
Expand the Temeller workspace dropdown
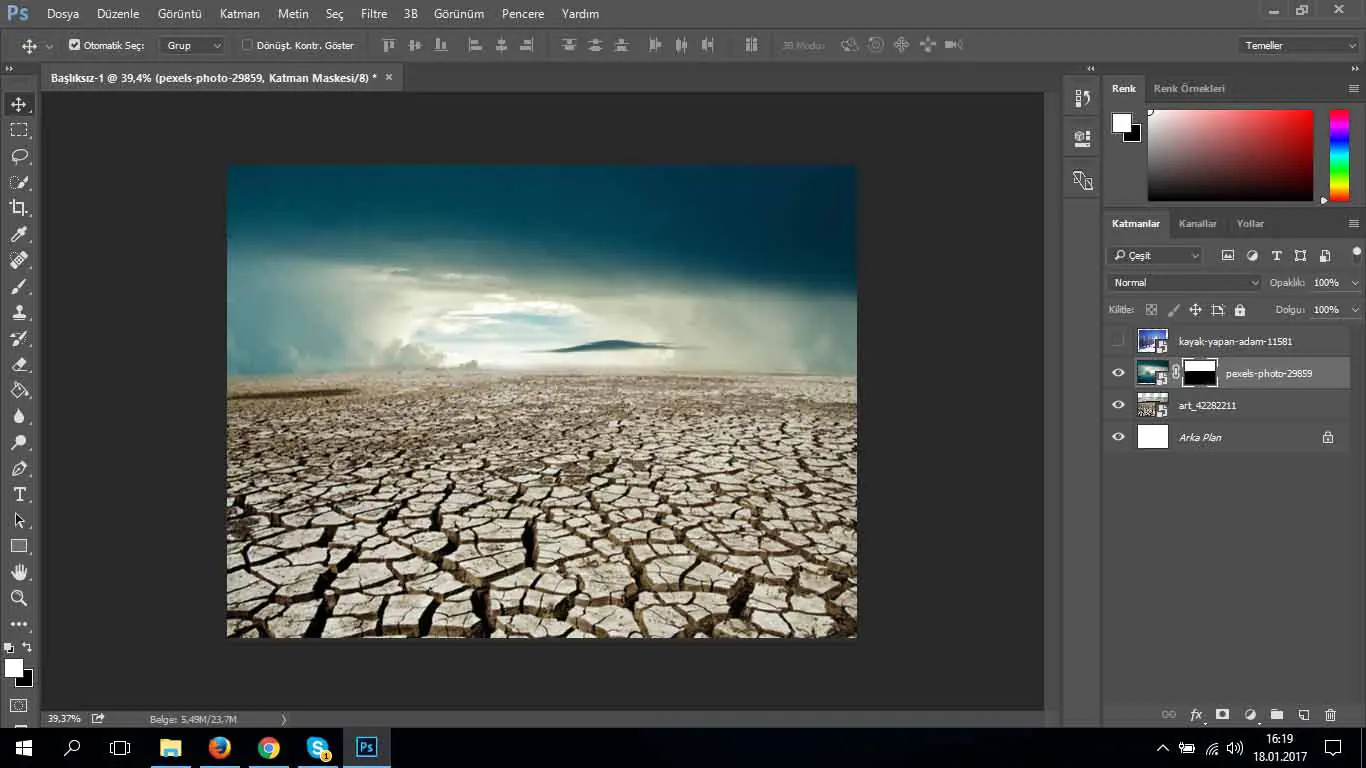click(x=1297, y=45)
